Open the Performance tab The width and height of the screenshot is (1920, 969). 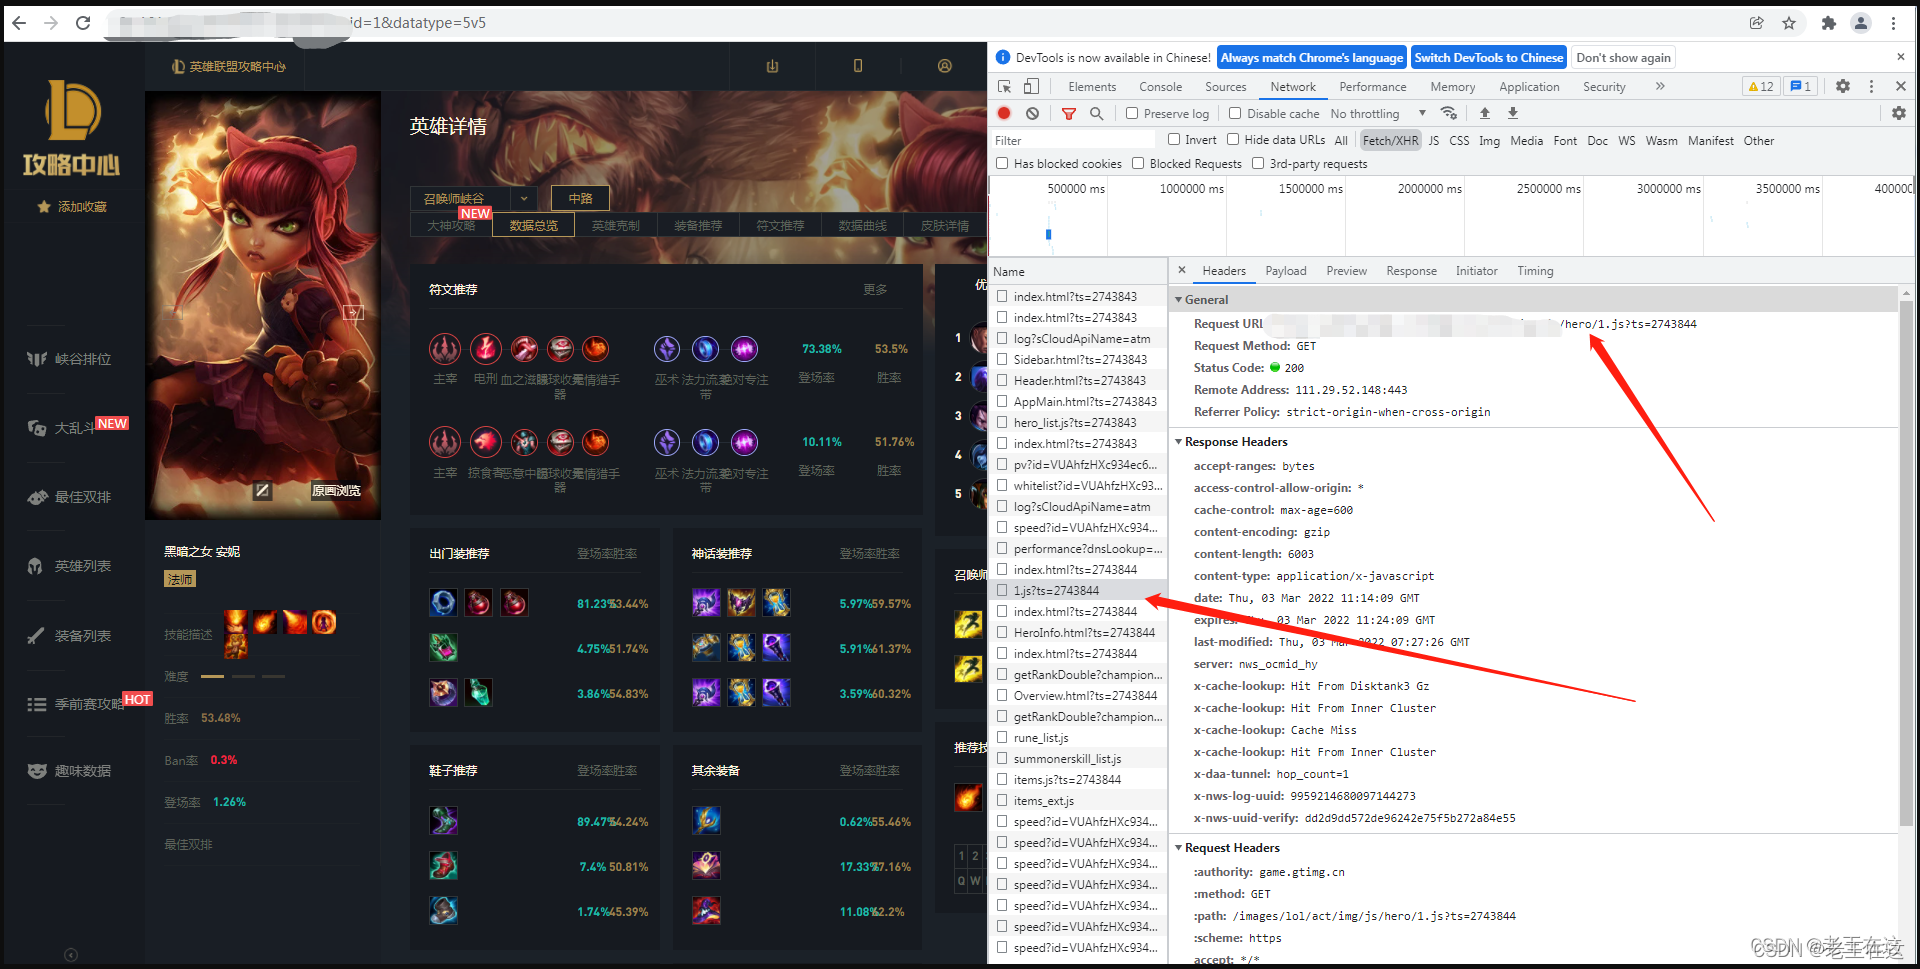tap(1373, 87)
